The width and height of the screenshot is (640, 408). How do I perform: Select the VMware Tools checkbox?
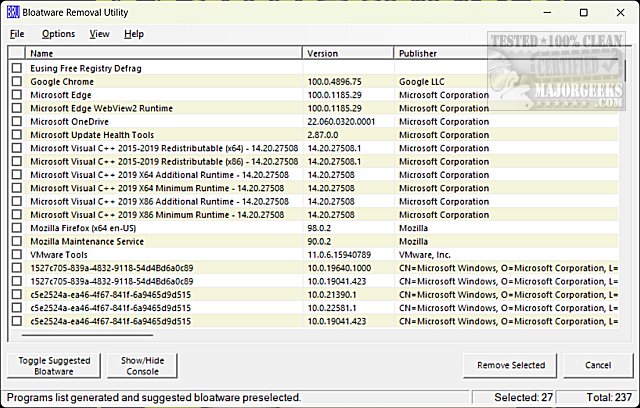pyautogui.click(x=16, y=255)
